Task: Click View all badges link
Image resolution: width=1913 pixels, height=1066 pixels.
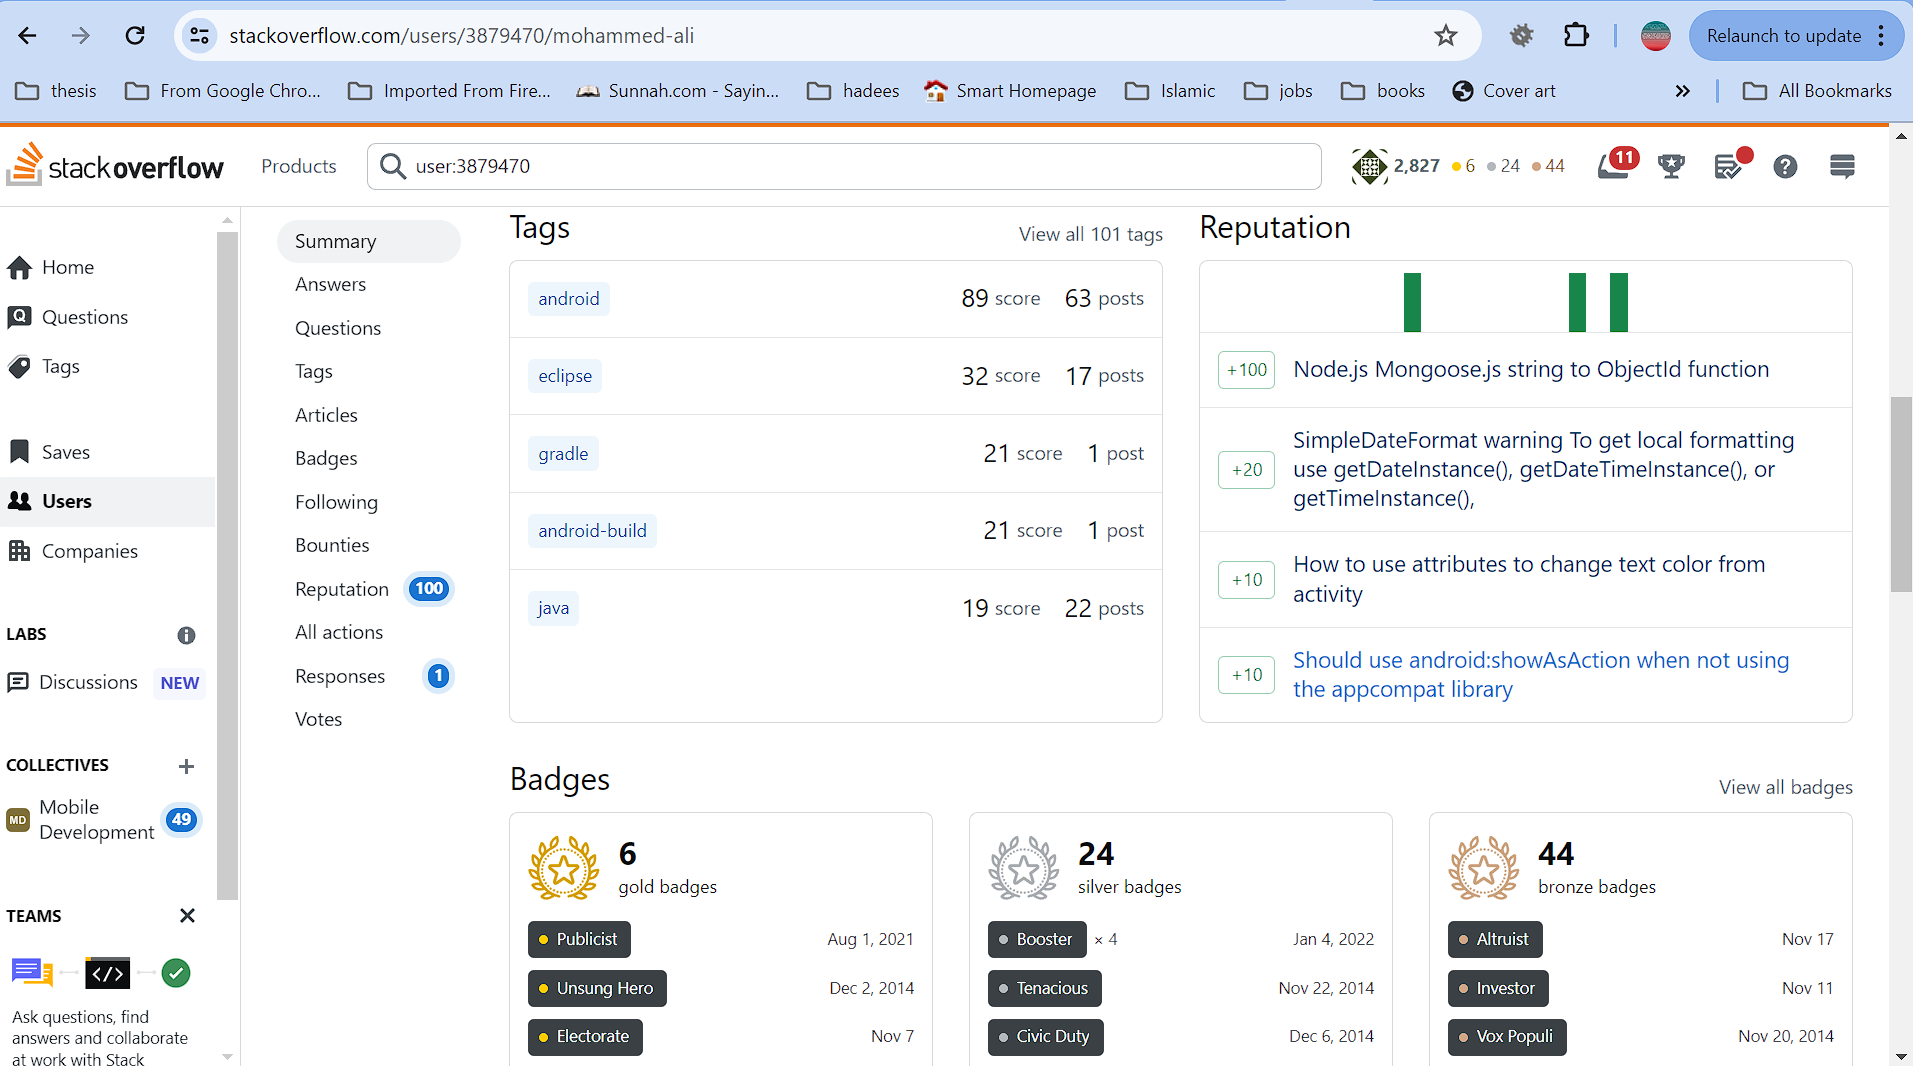Action: 1785,787
